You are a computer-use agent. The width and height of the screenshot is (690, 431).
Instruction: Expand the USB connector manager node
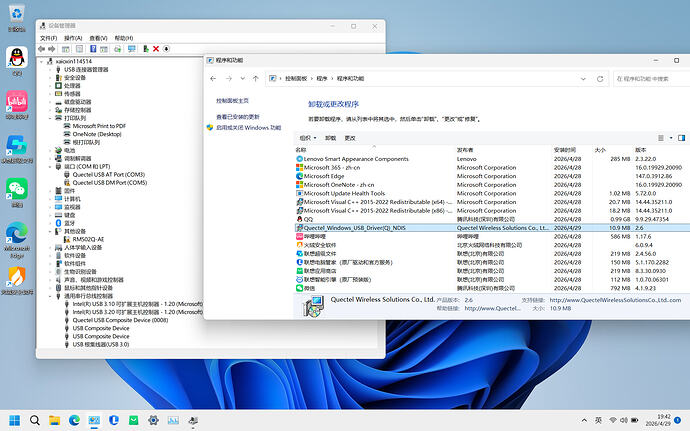pos(50,70)
